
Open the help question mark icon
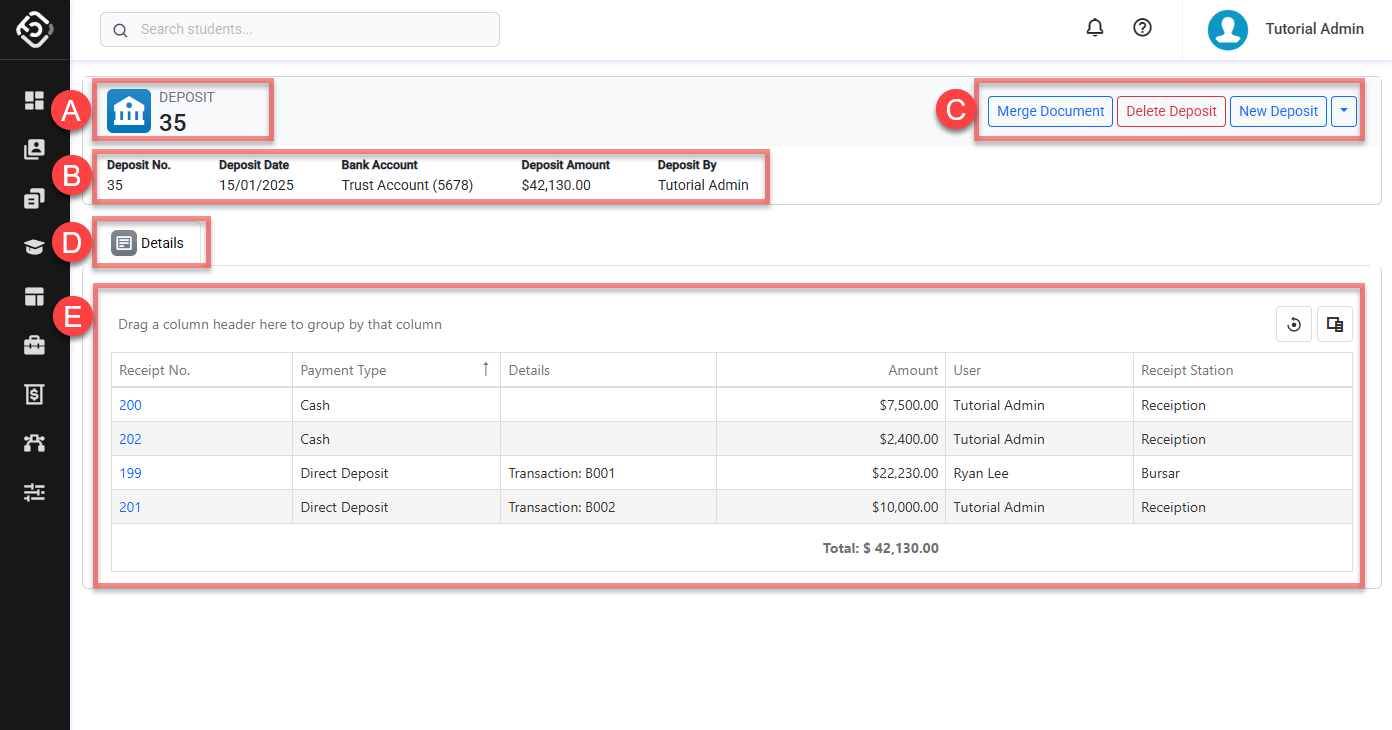[1142, 28]
